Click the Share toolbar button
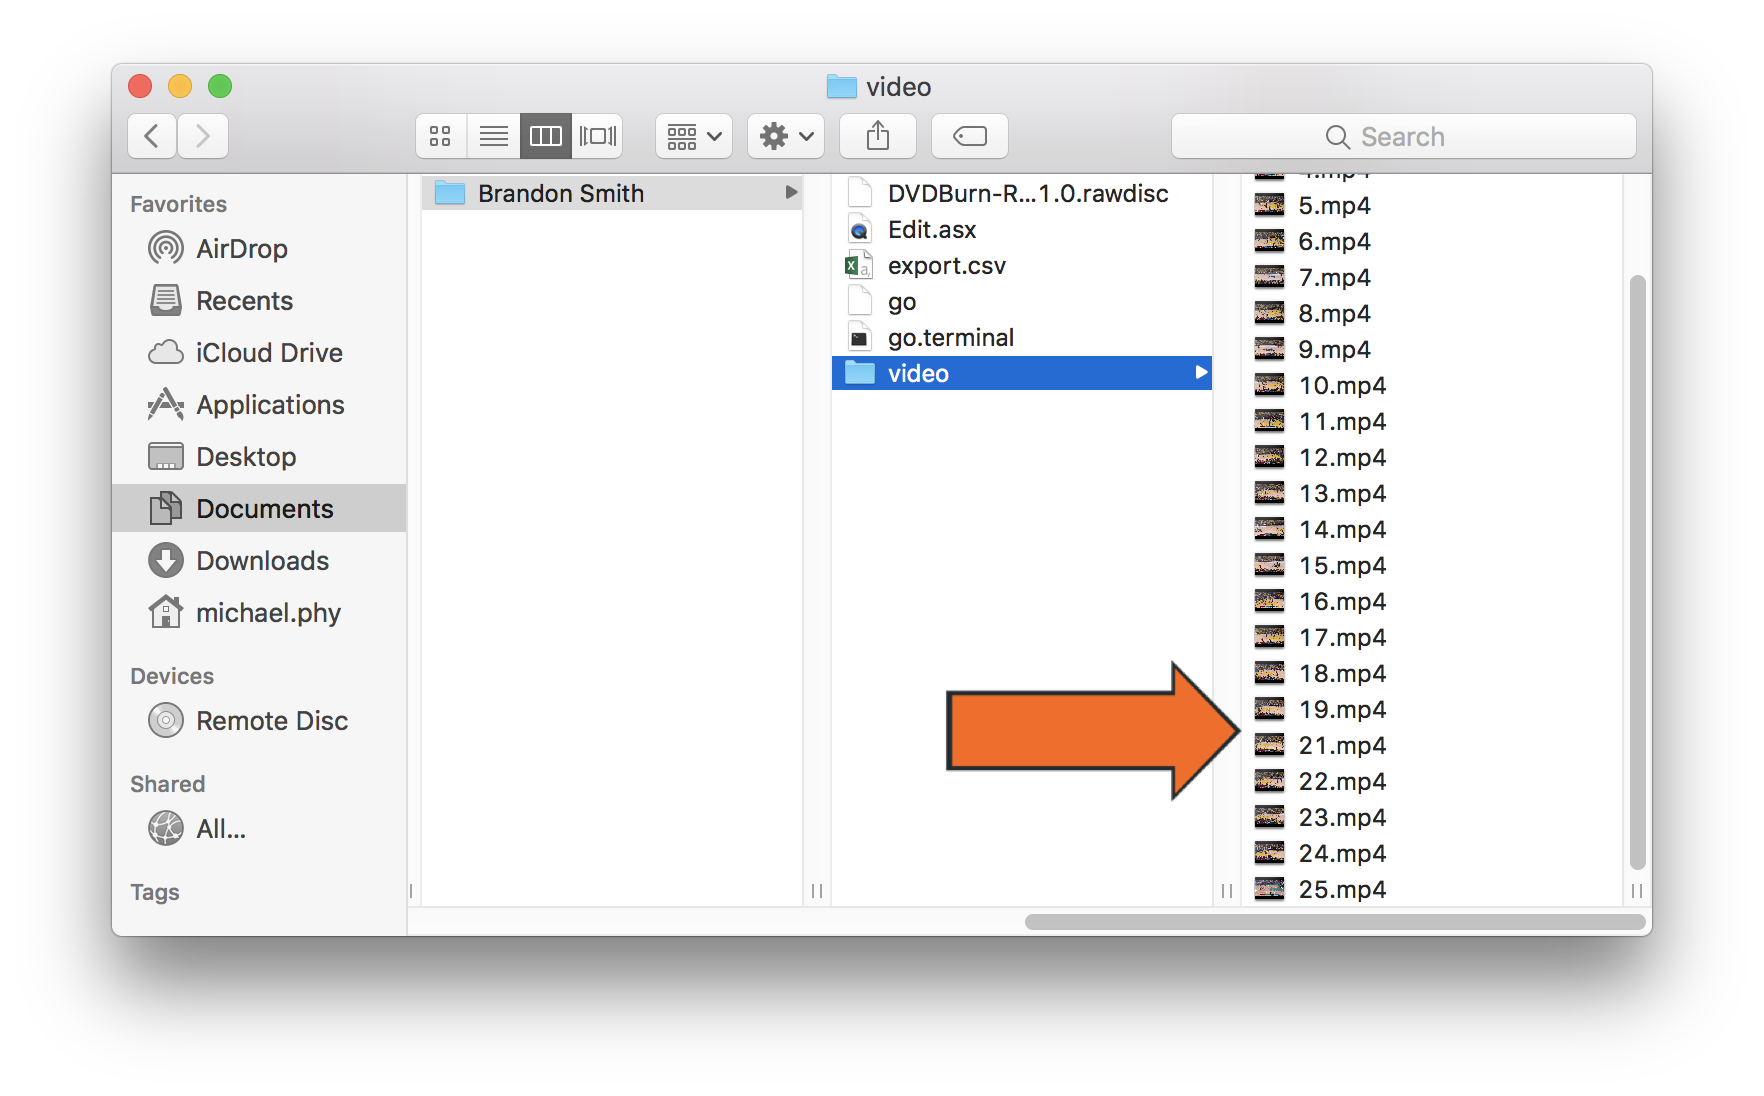Screen dimensions: 1764x1096 click(x=877, y=136)
